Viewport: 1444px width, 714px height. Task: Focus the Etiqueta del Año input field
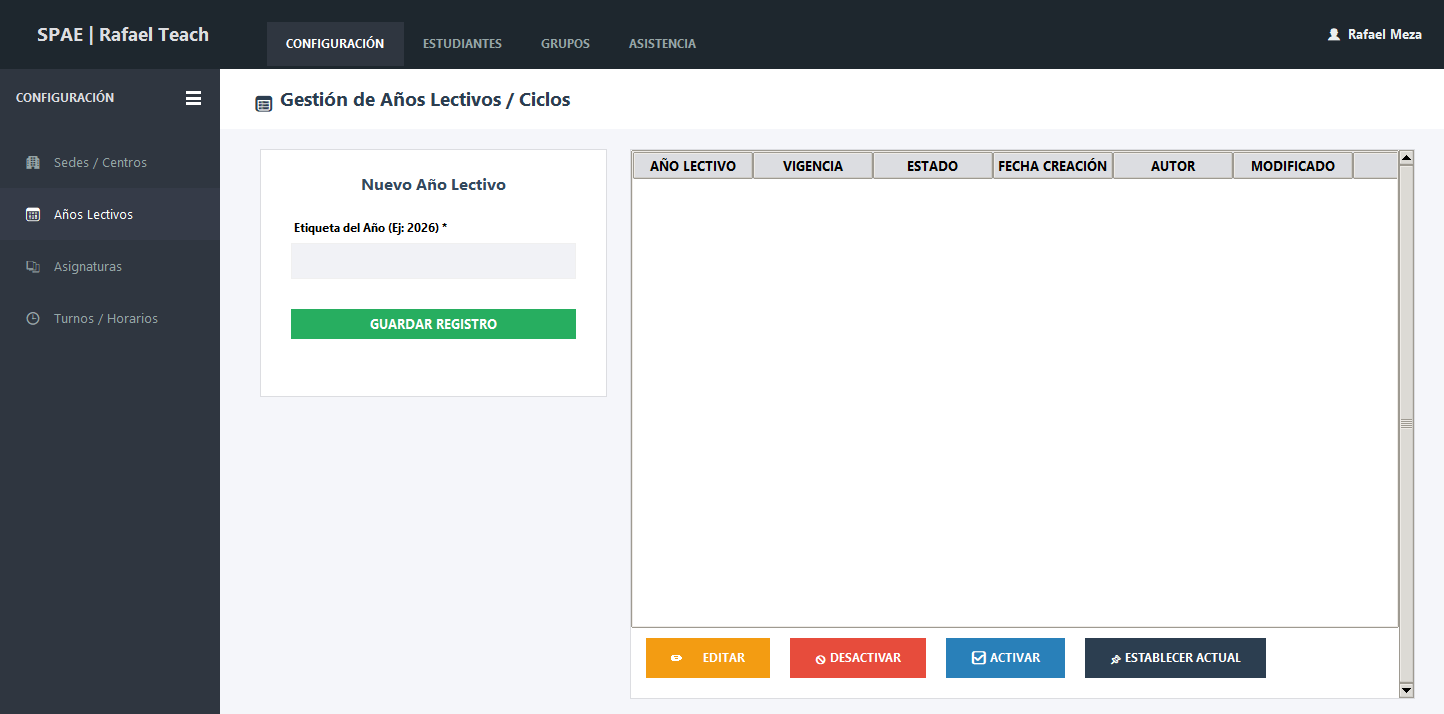433,261
